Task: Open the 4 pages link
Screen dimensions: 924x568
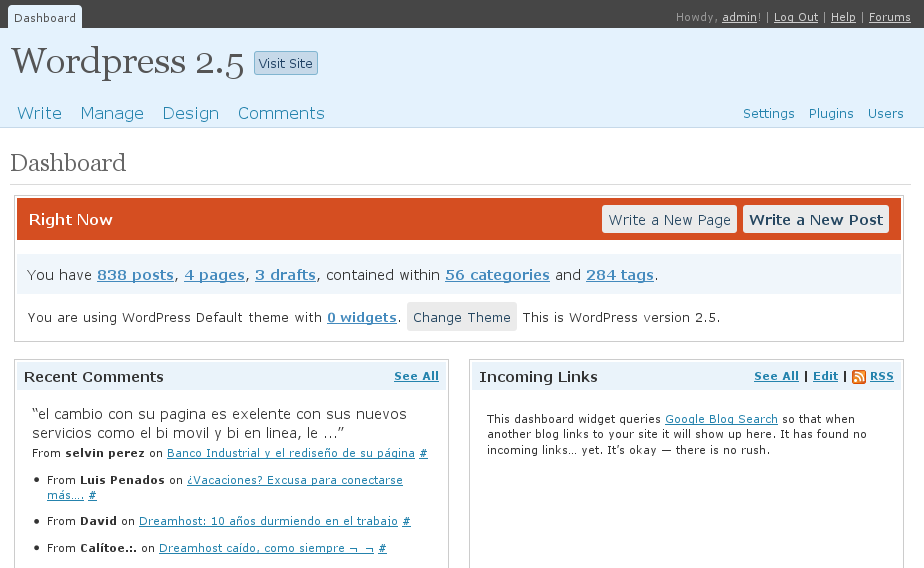Action: point(214,275)
